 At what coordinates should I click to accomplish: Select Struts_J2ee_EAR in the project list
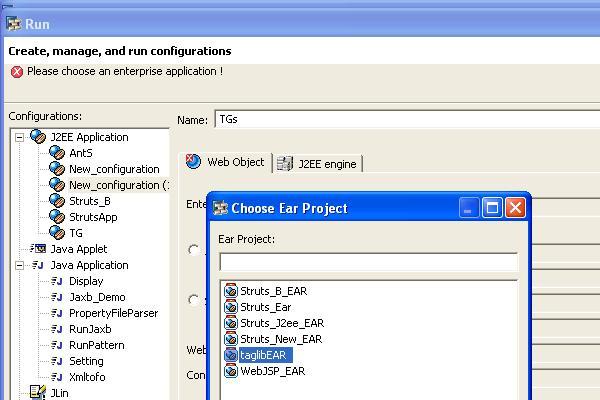click(x=281, y=323)
